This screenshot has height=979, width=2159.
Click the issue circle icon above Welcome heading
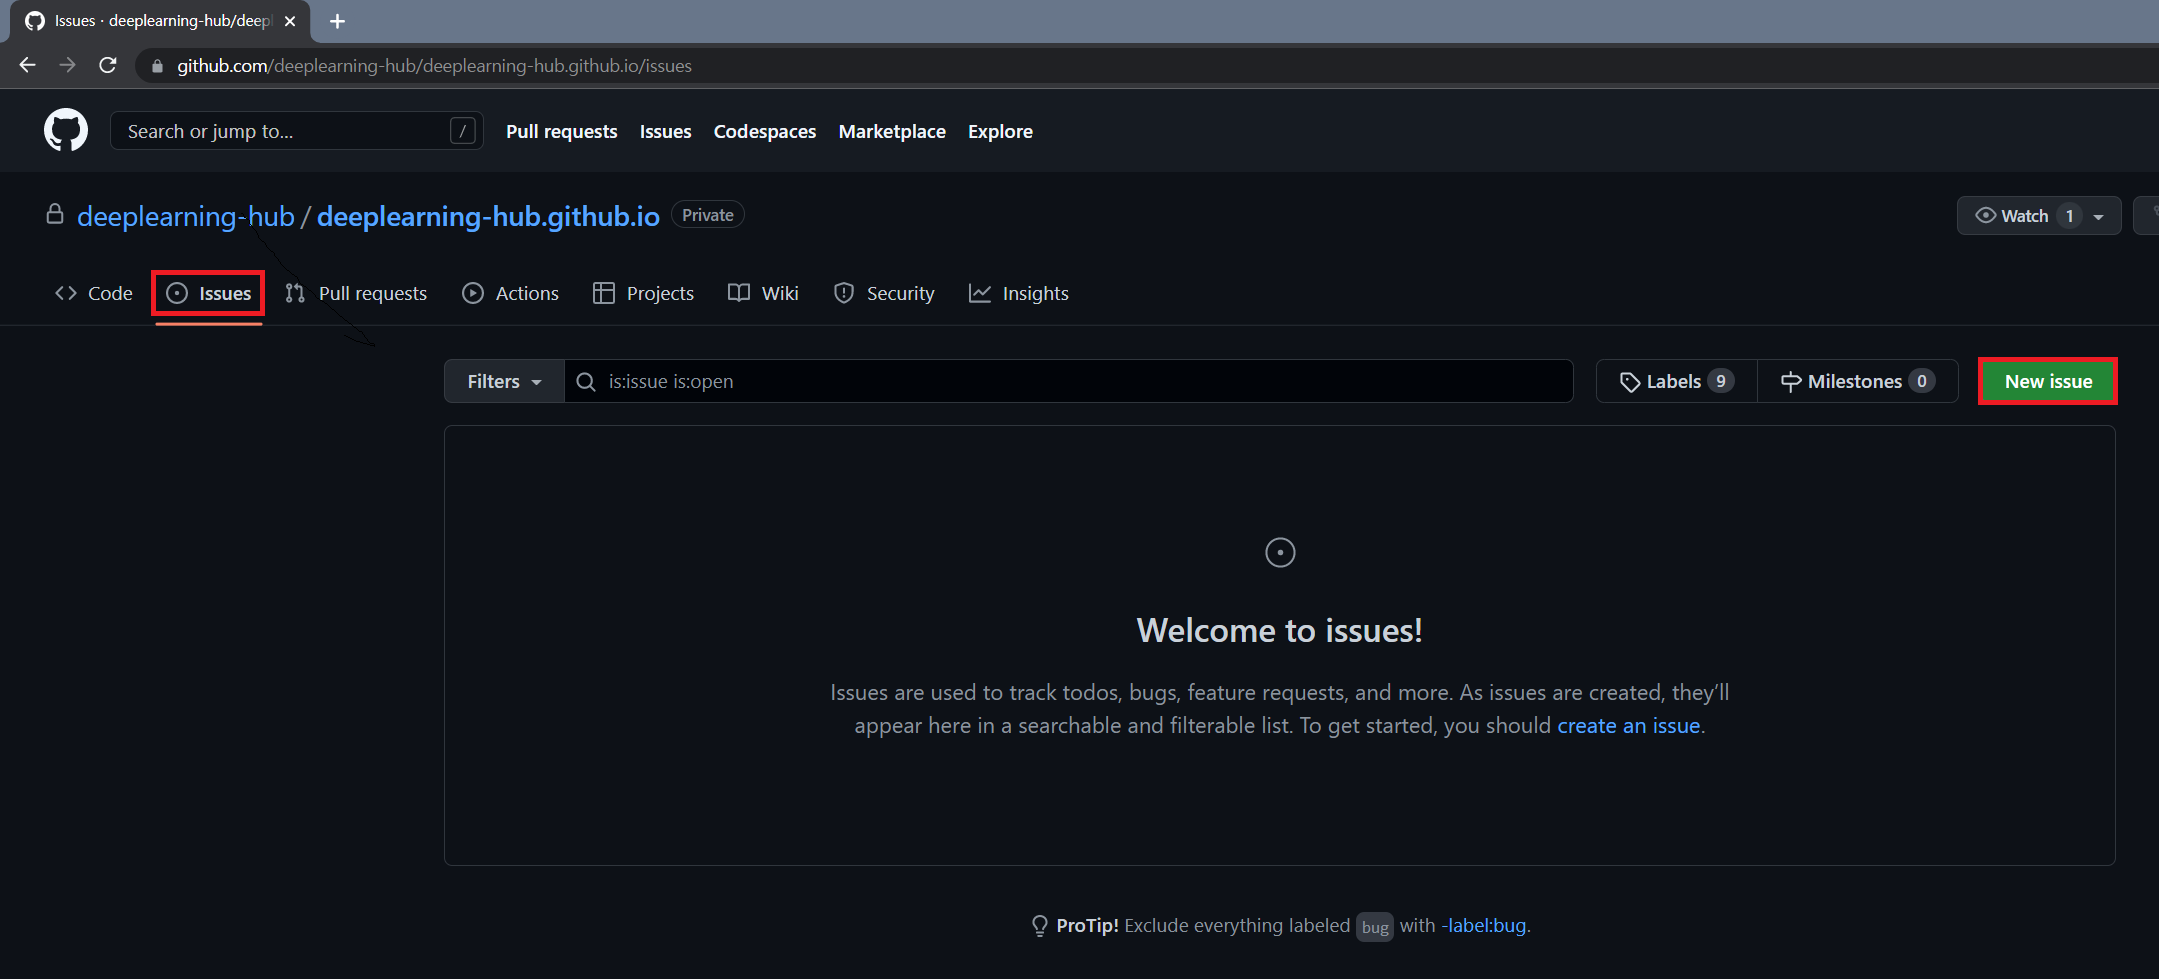click(1280, 552)
